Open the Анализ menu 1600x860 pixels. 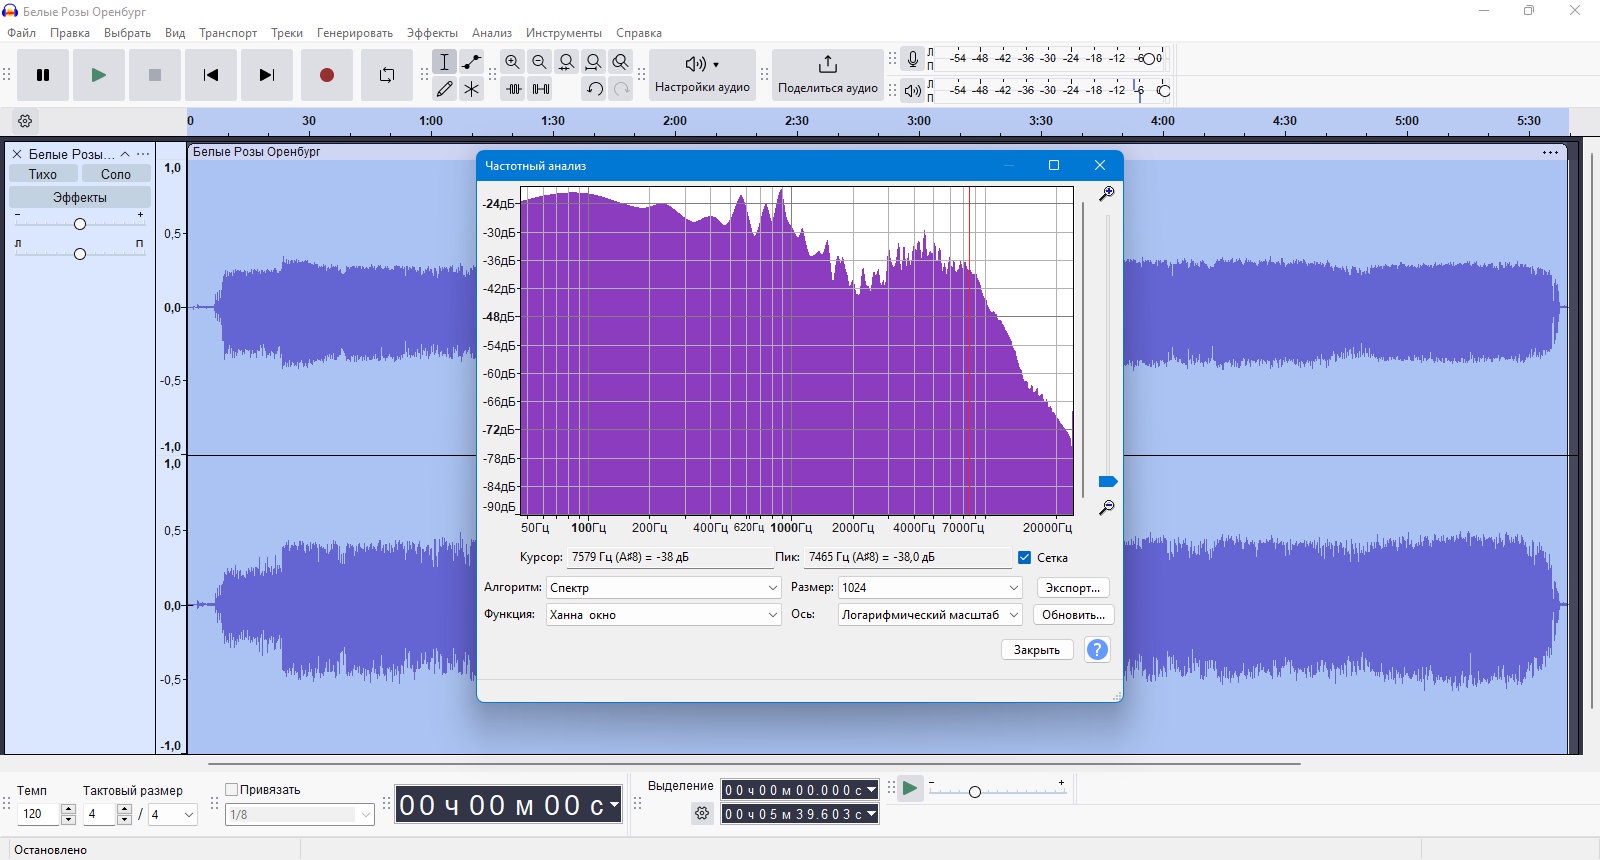(x=492, y=33)
